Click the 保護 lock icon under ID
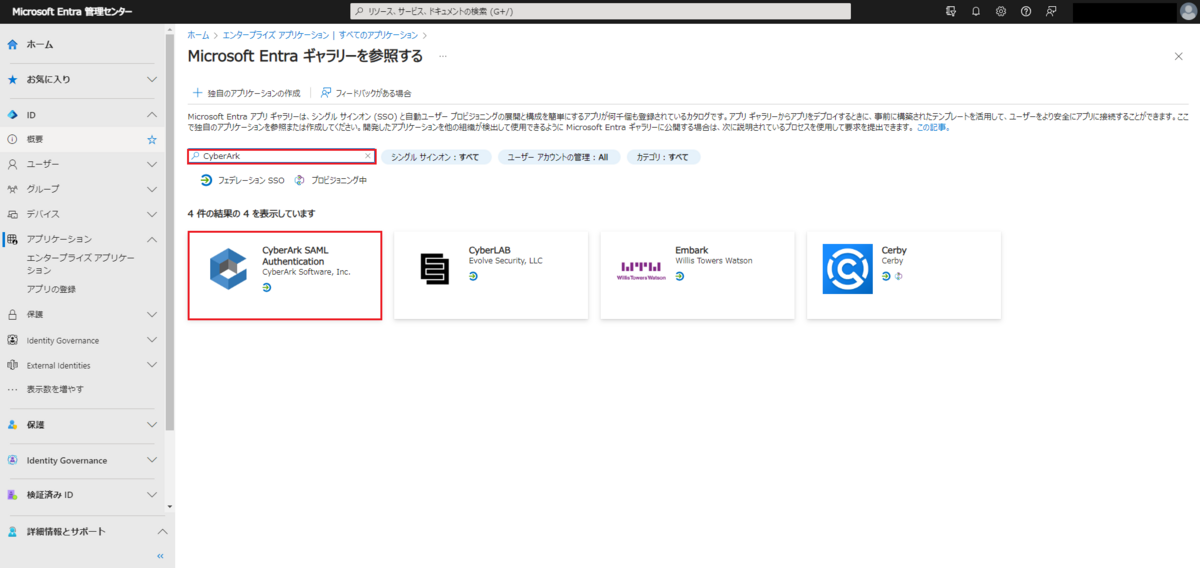The height and width of the screenshot is (568, 1200). click(12, 314)
